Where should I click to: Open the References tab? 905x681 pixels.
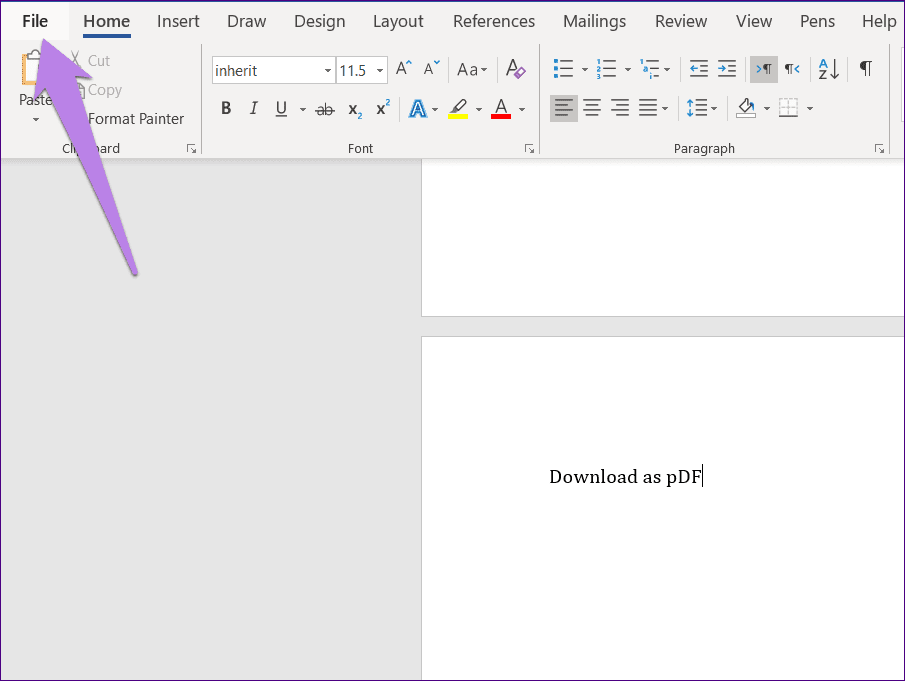[x=493, y=21]
